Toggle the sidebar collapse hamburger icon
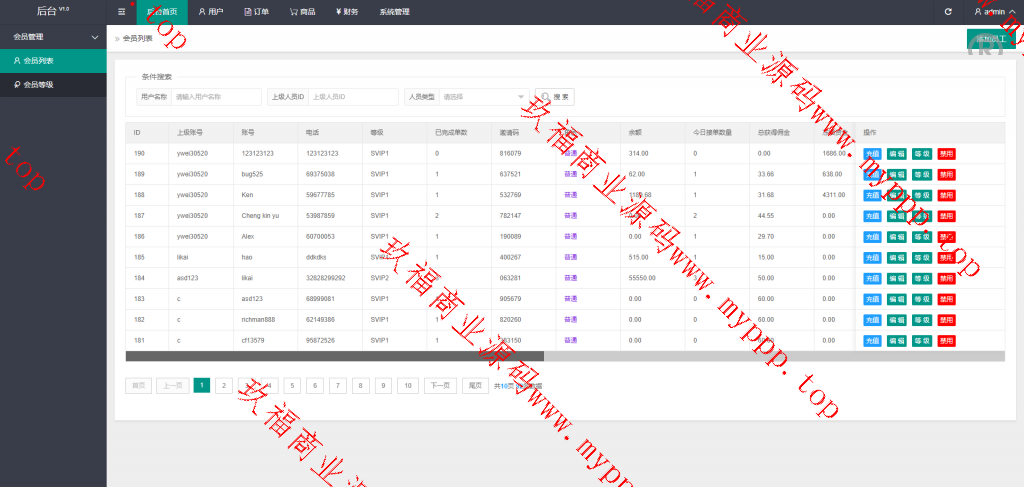Viewport: 1024px width, 487px height. (122, 12)
